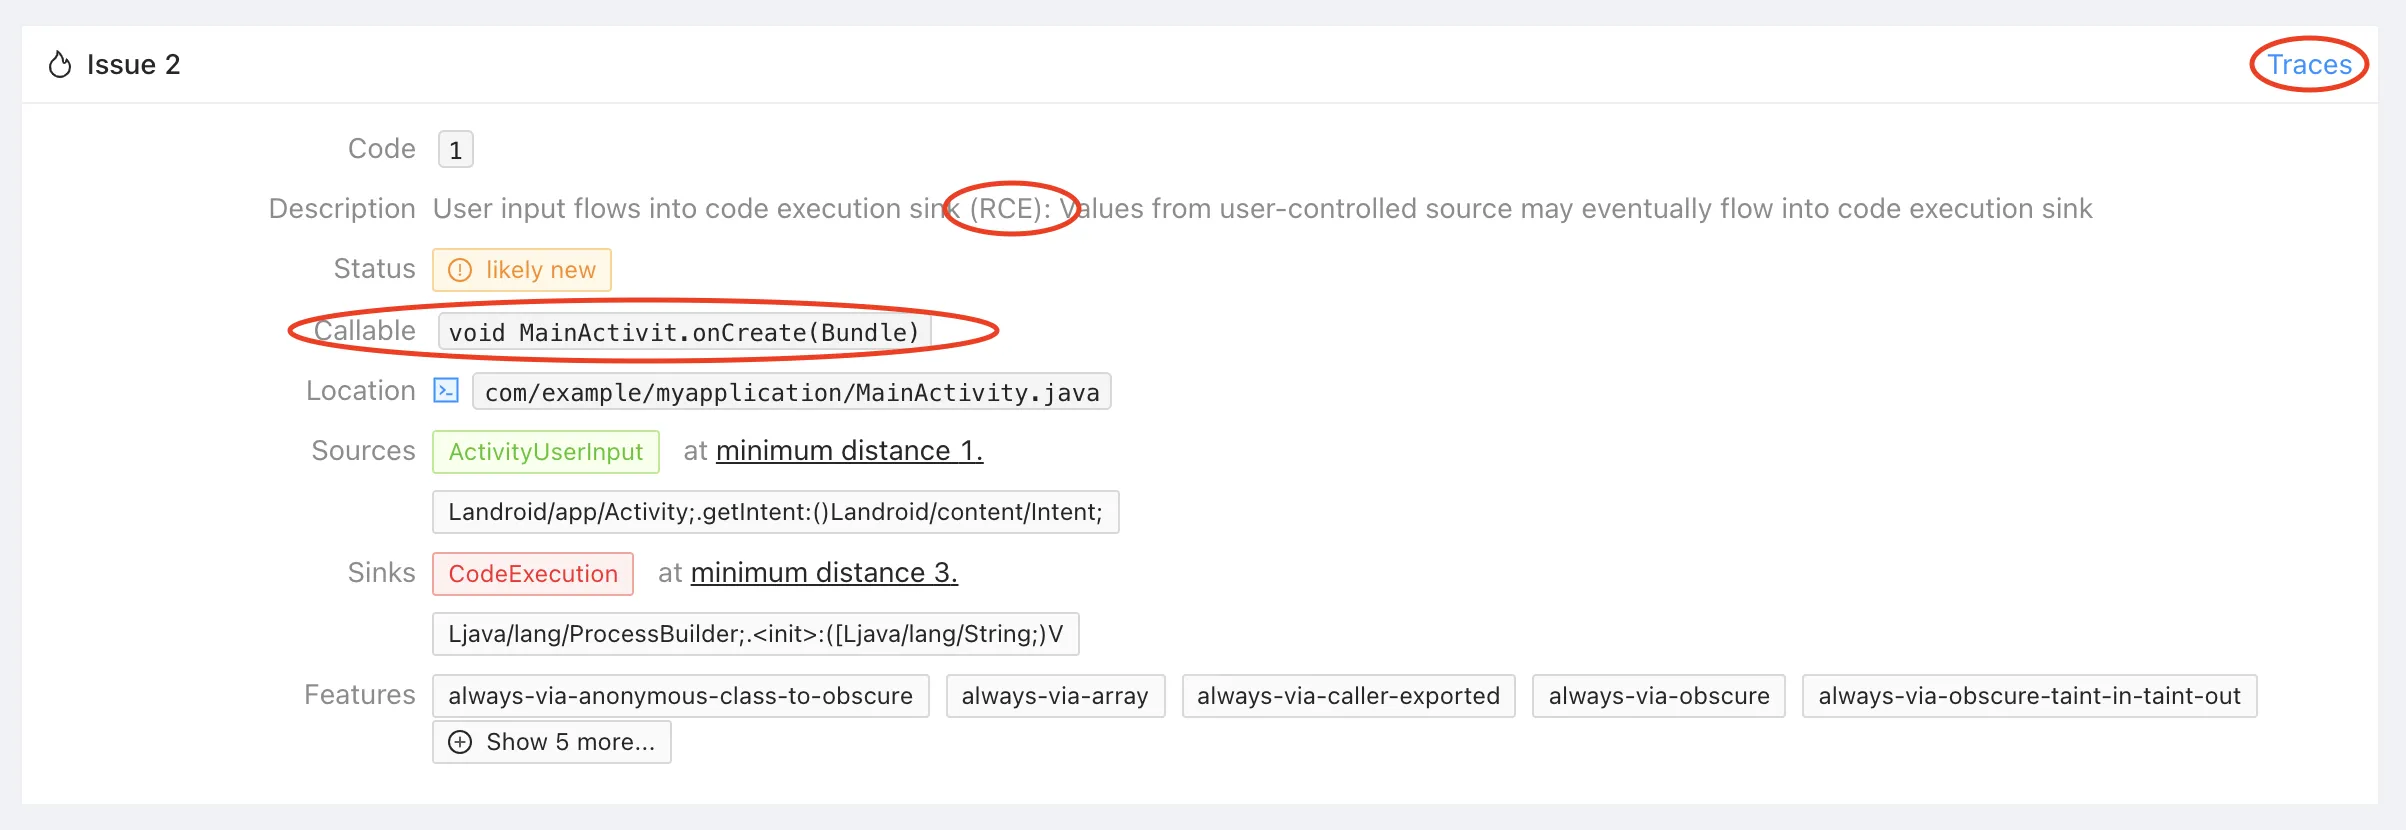Viewport: 2406px width, 830px height.
Task: Select the always-via-caller-exported feature tag
Action: (1348, 696)
